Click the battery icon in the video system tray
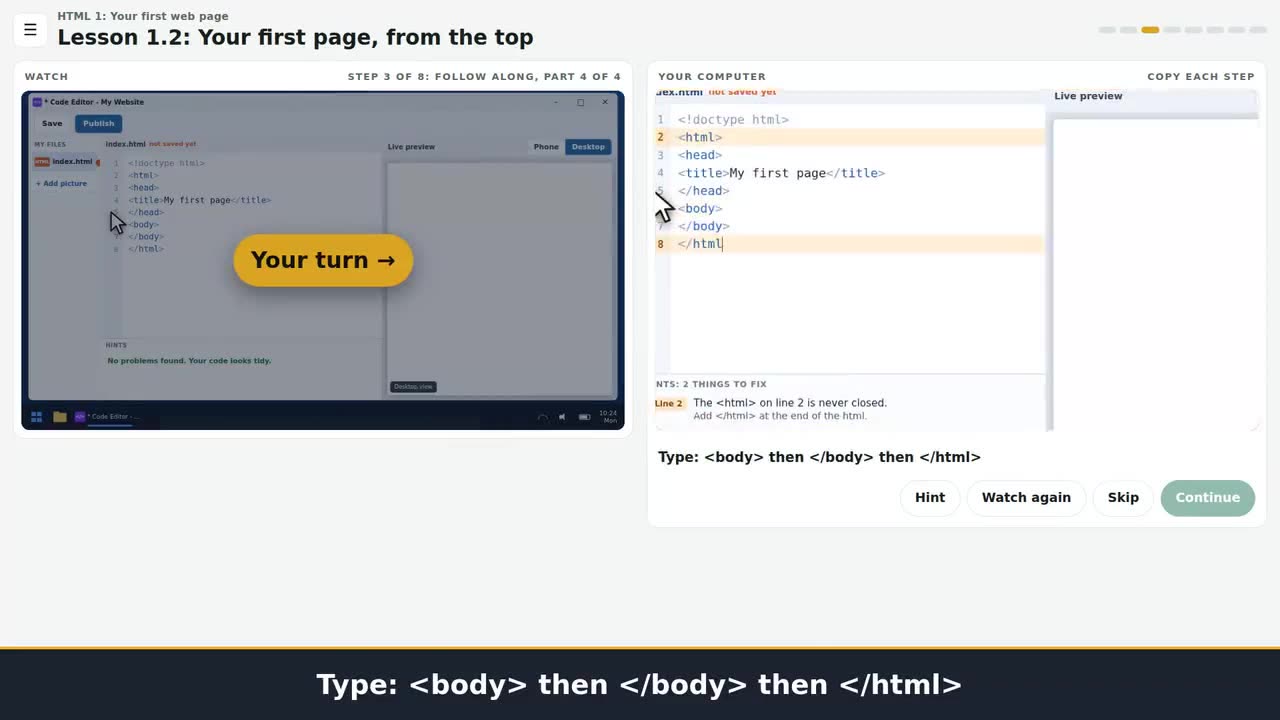Image resolution: width=1280 pixels, height=720 pixels. coord(584,417)
